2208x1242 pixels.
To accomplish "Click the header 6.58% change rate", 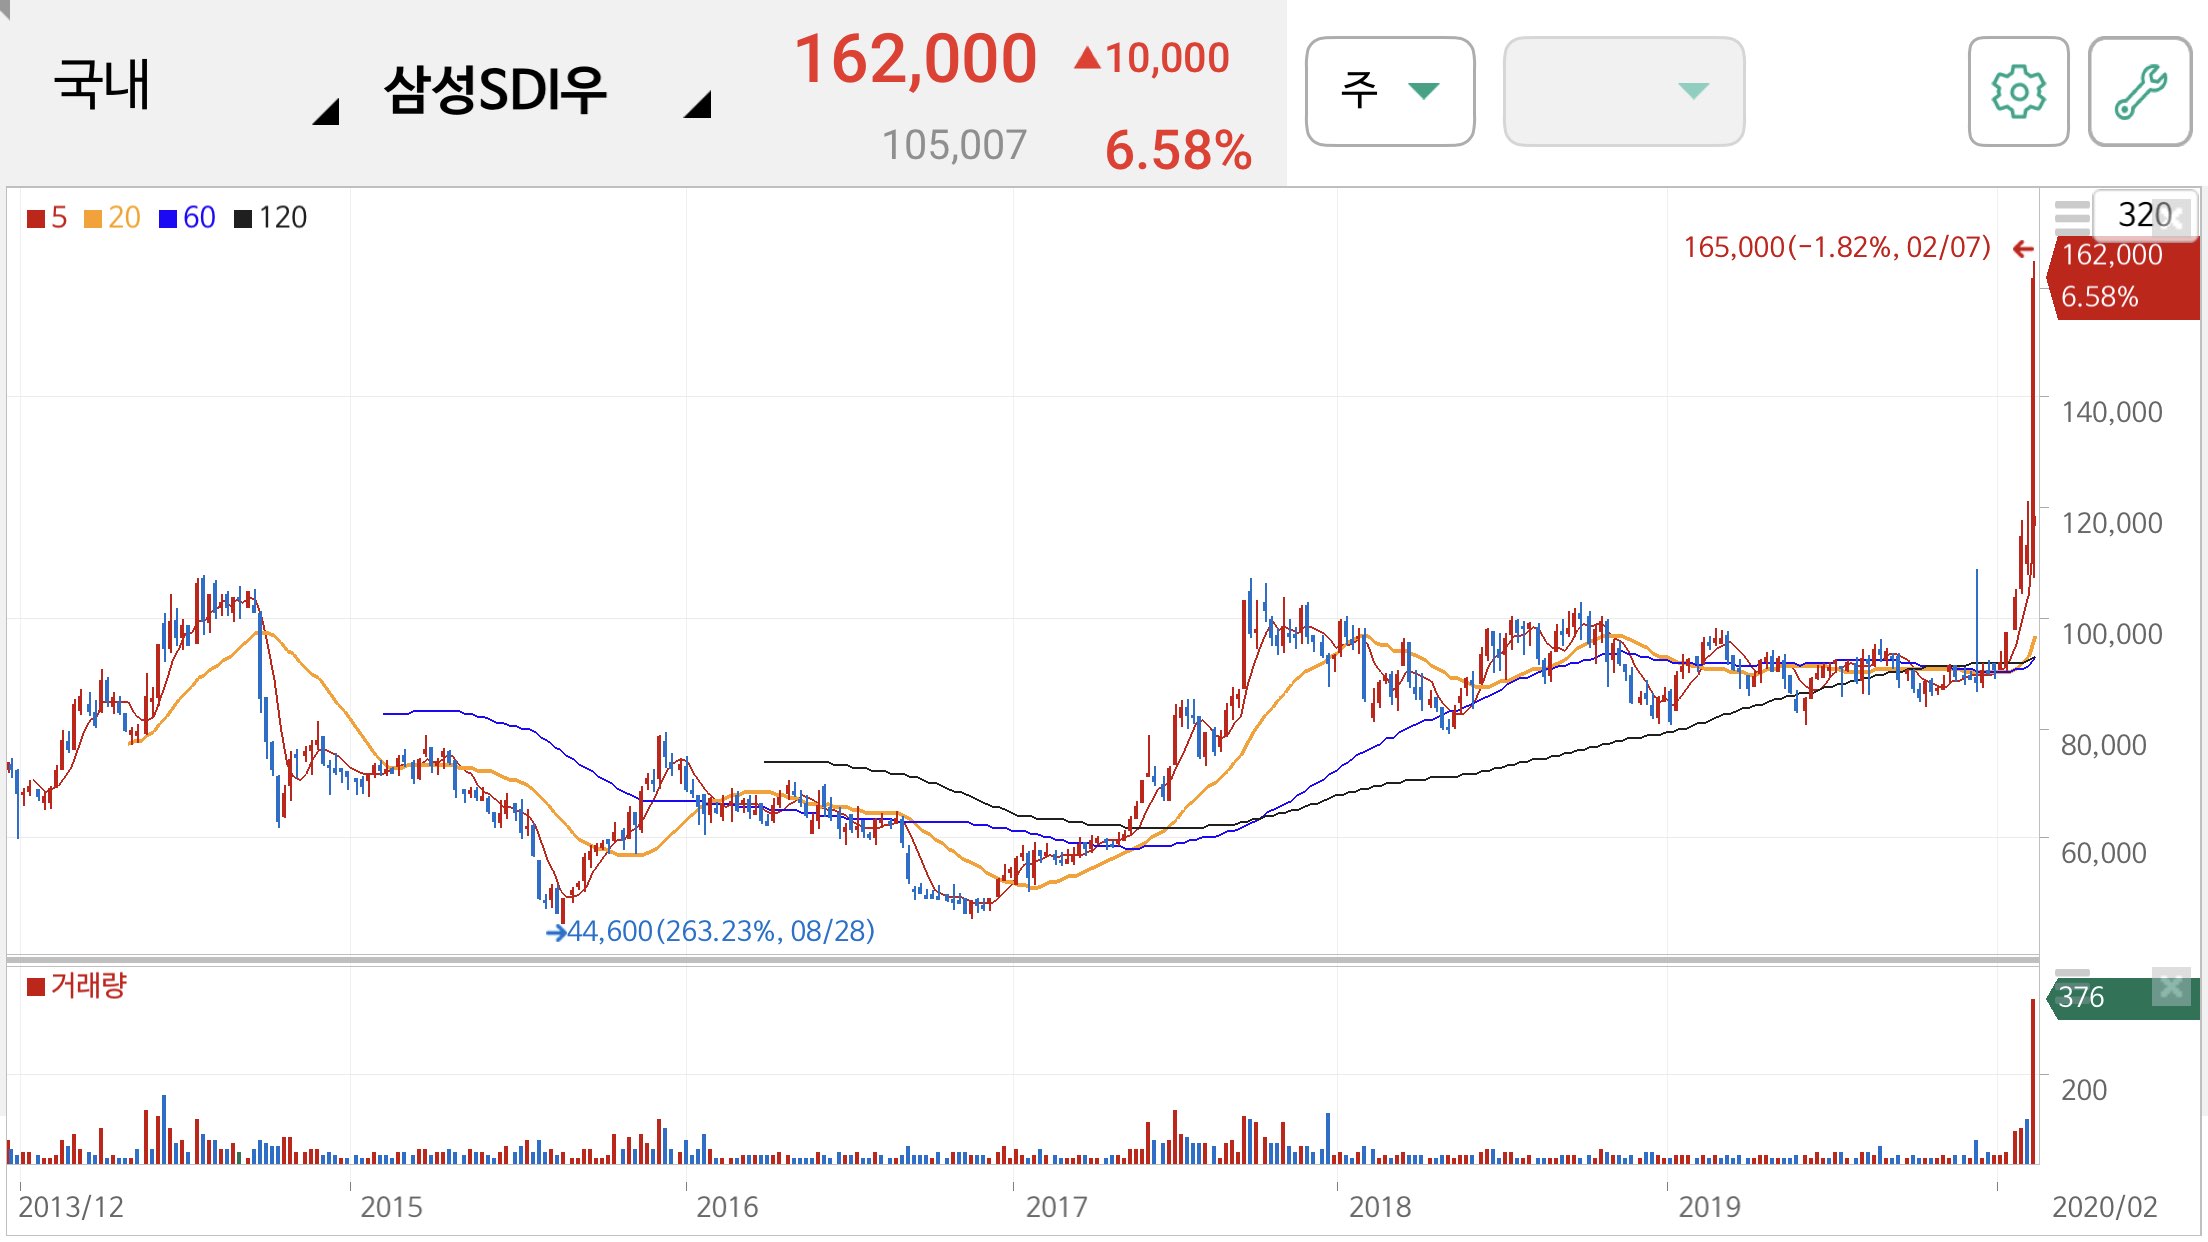I will (1178, 151).
